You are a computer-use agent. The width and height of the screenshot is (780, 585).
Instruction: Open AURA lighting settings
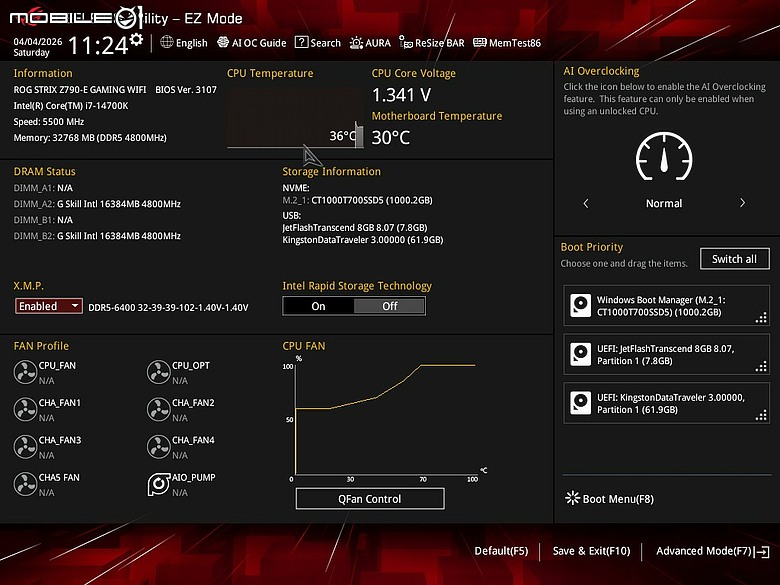[371, 43]
